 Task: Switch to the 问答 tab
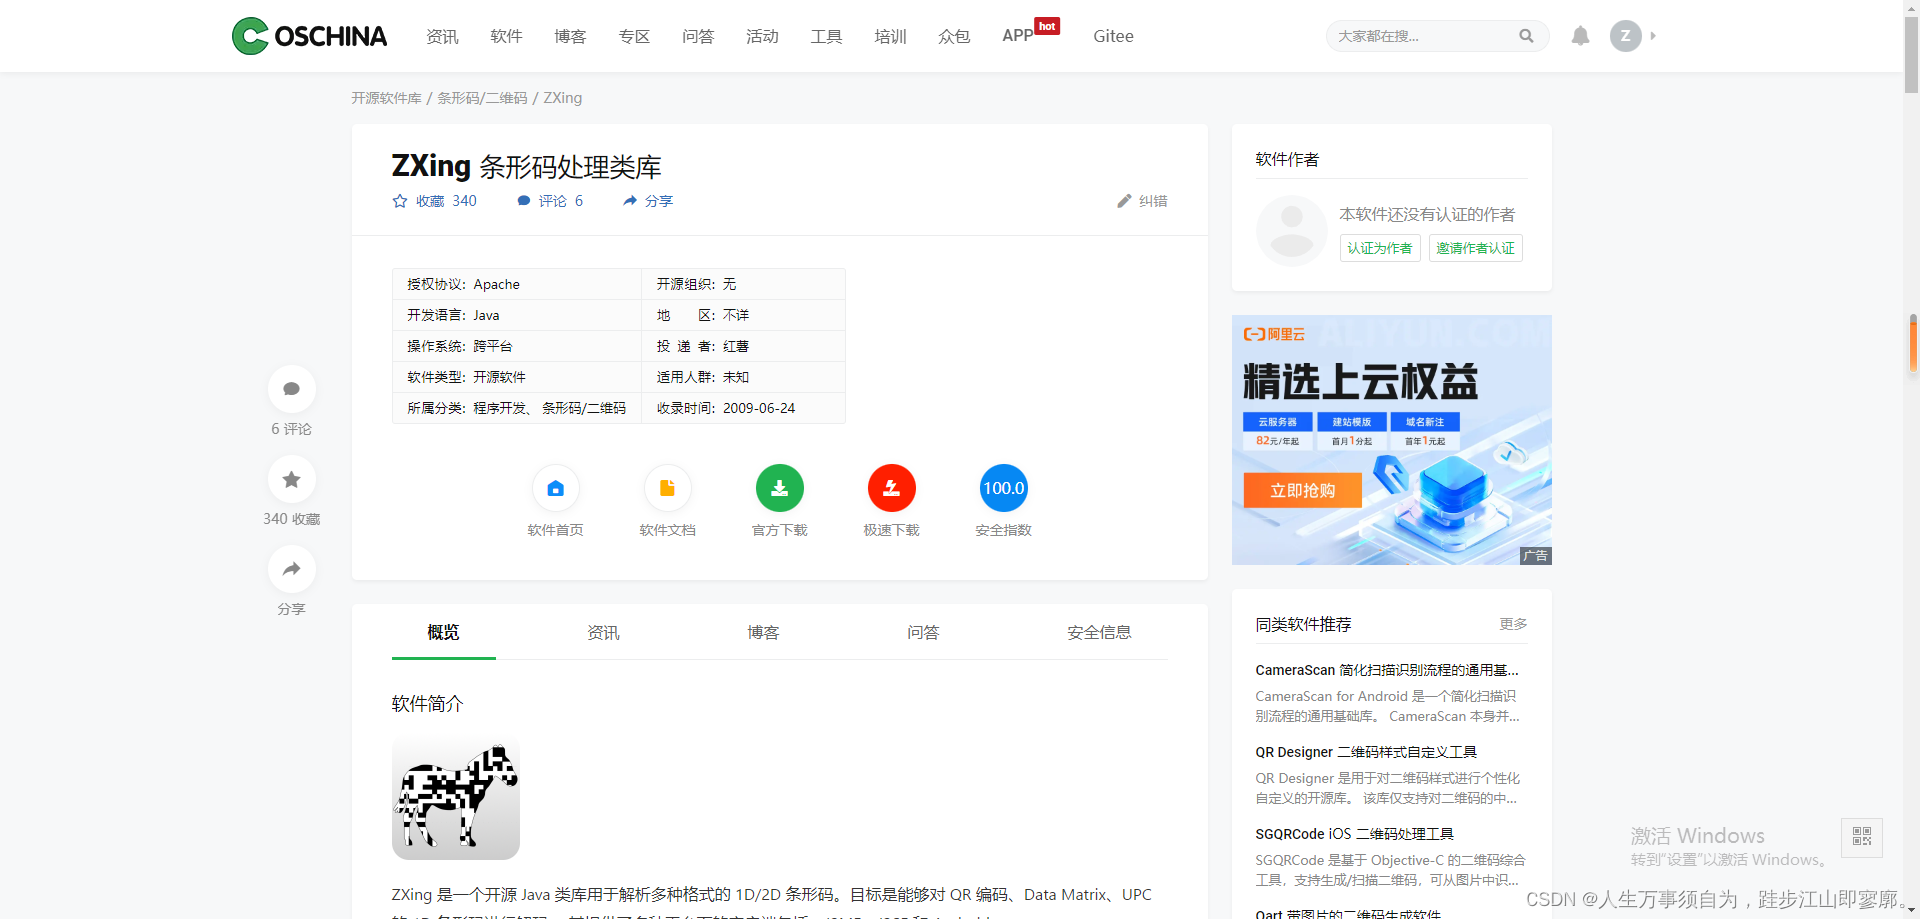(923, 632)
